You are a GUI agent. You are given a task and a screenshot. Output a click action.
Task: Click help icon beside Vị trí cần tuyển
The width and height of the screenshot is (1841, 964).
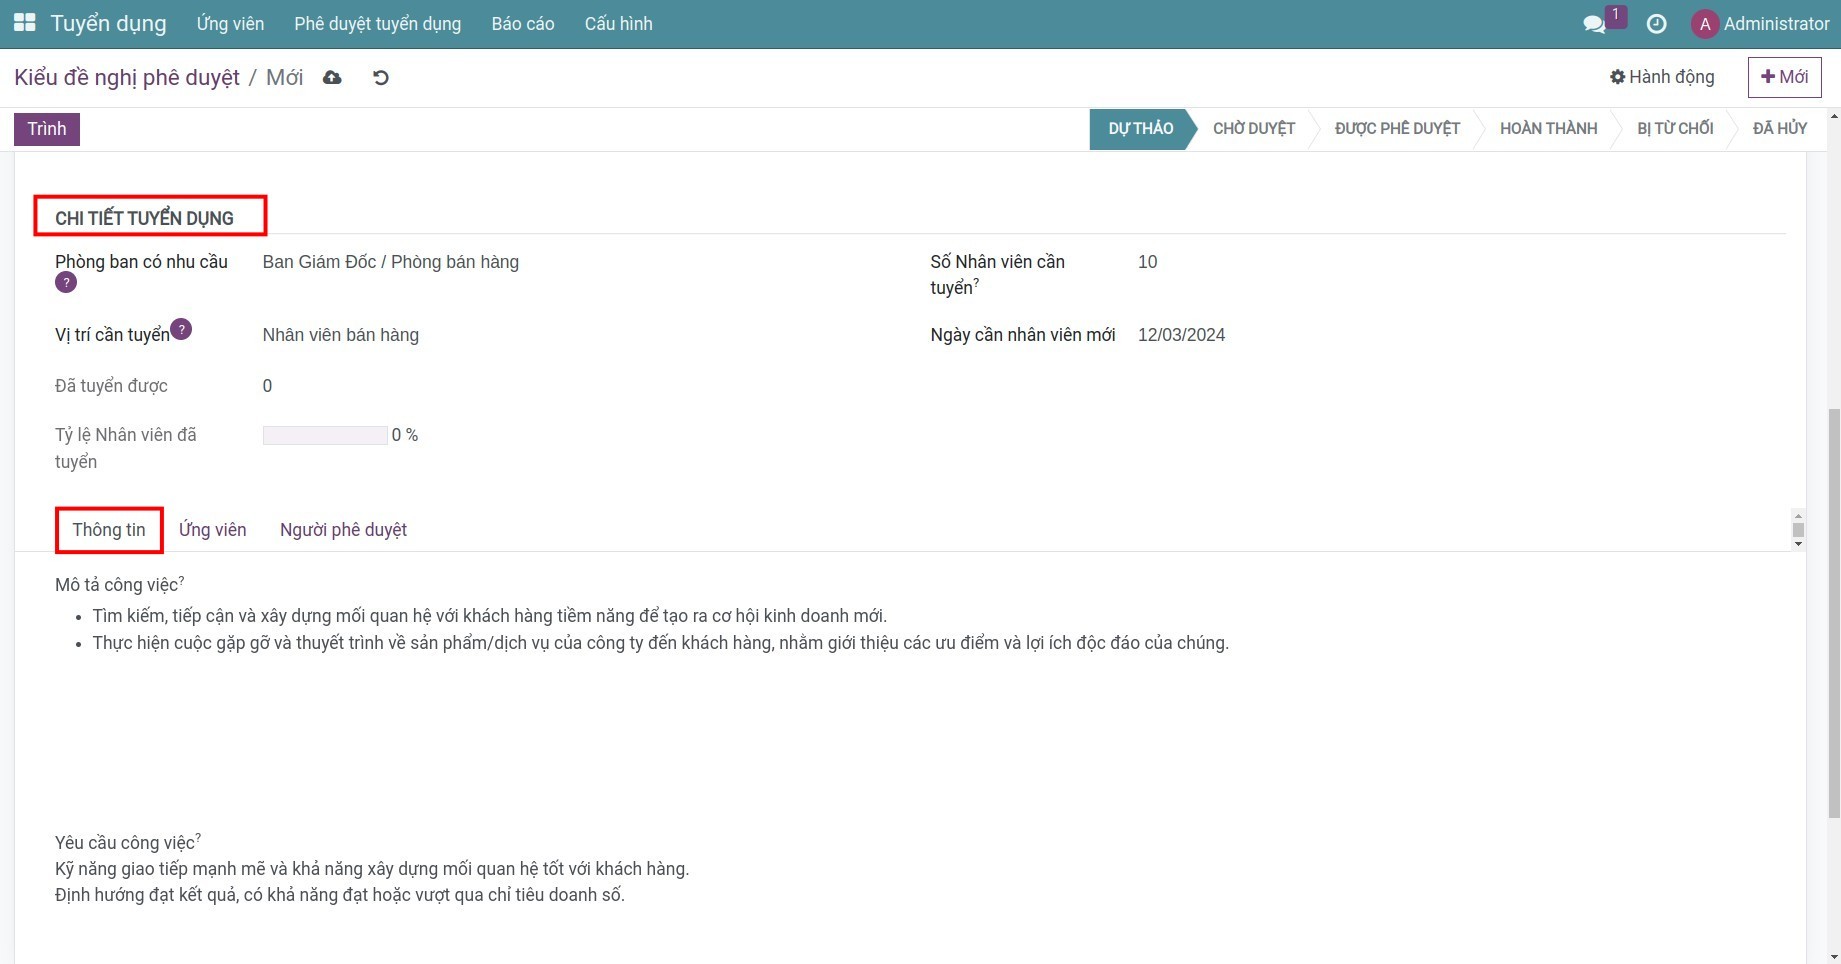(181, 329)
